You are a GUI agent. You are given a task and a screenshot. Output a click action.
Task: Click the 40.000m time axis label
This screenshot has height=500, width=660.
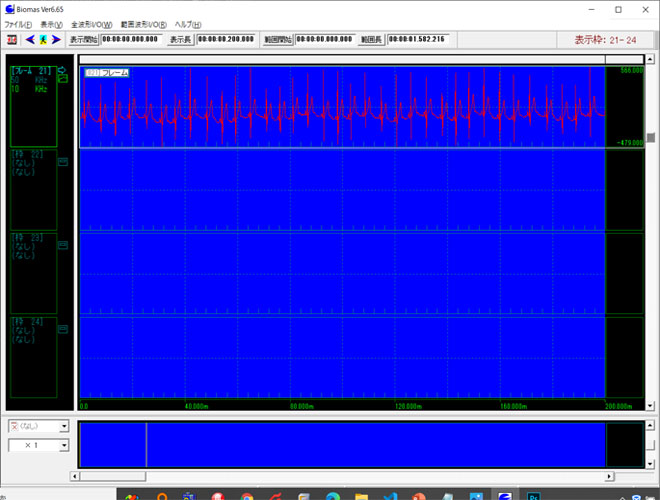[x=197, y=406]
